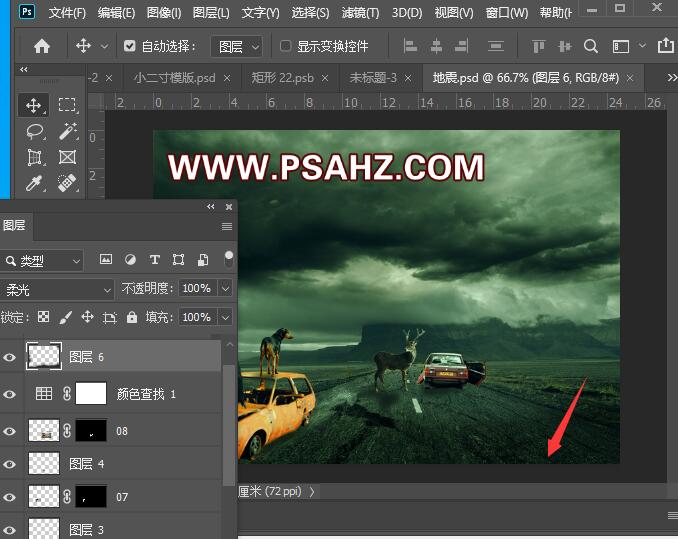Viewport: 678px width, 539px height.
Task: Click align vertical centers icon
Action: tap(565, 46)
